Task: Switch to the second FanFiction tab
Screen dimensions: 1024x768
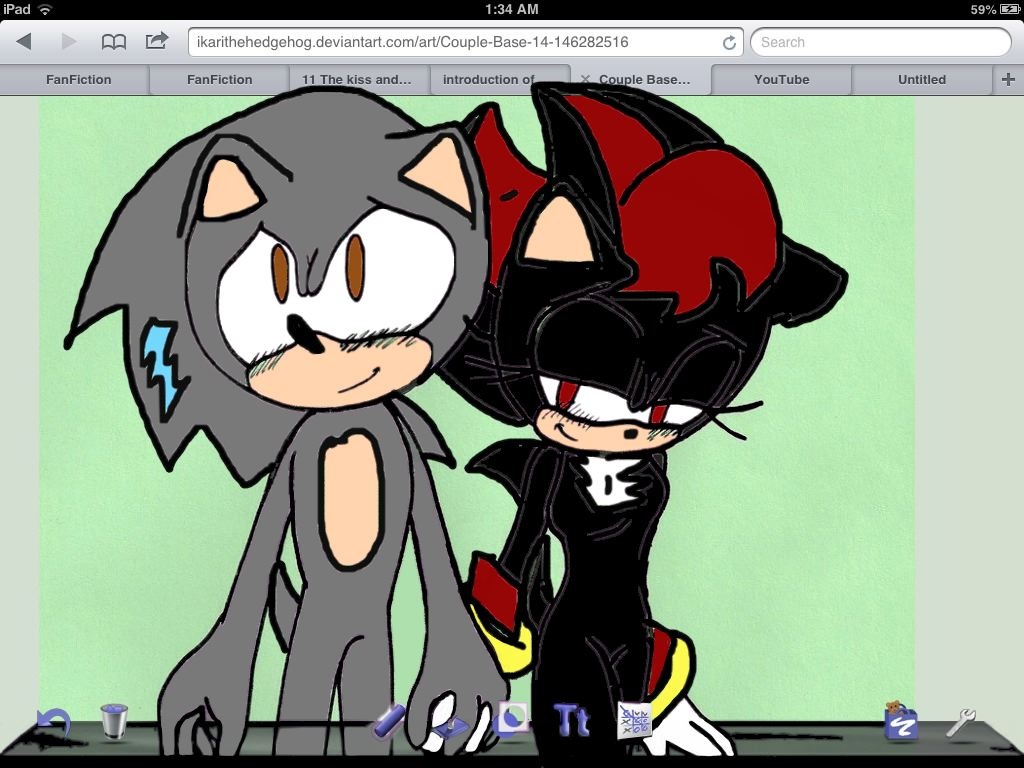Action: (x=219, y=80)
